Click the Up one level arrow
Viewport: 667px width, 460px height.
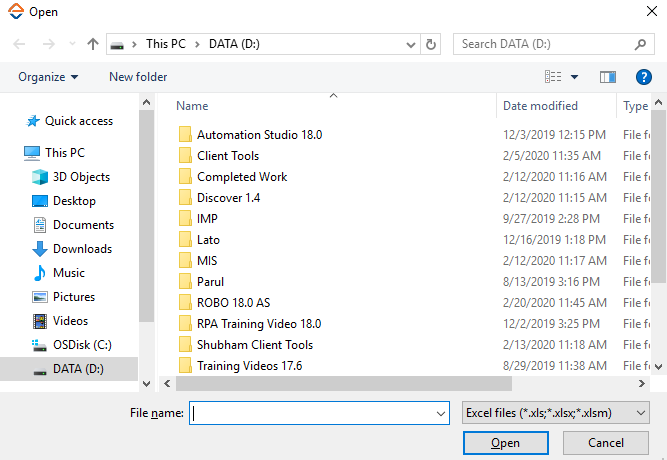point(93,44)
